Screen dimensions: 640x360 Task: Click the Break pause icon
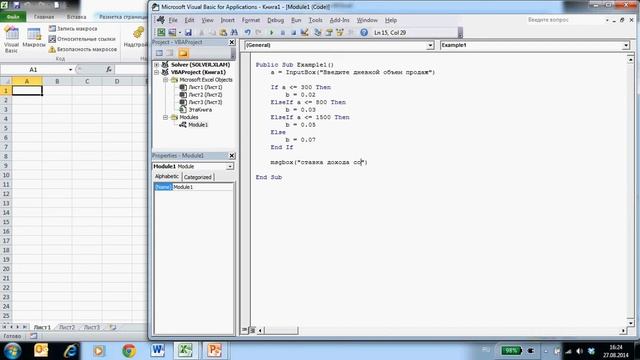pos(282,32)
